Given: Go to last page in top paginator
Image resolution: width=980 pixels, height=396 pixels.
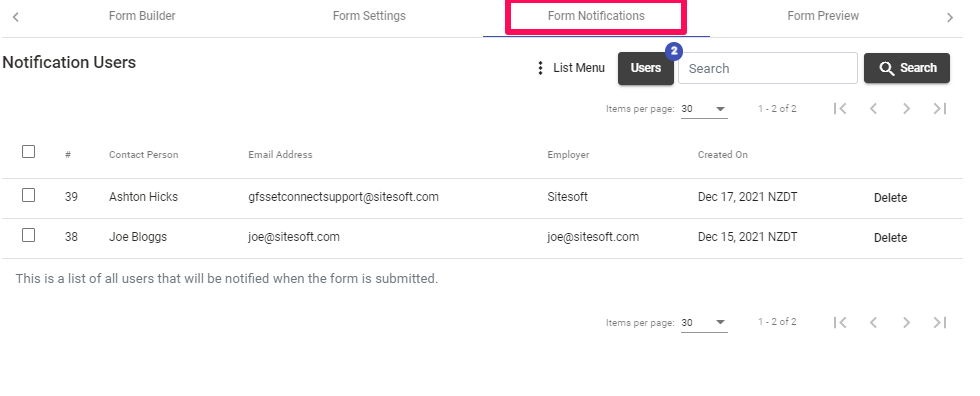Looking at the screenshot, I should point(939,109).
